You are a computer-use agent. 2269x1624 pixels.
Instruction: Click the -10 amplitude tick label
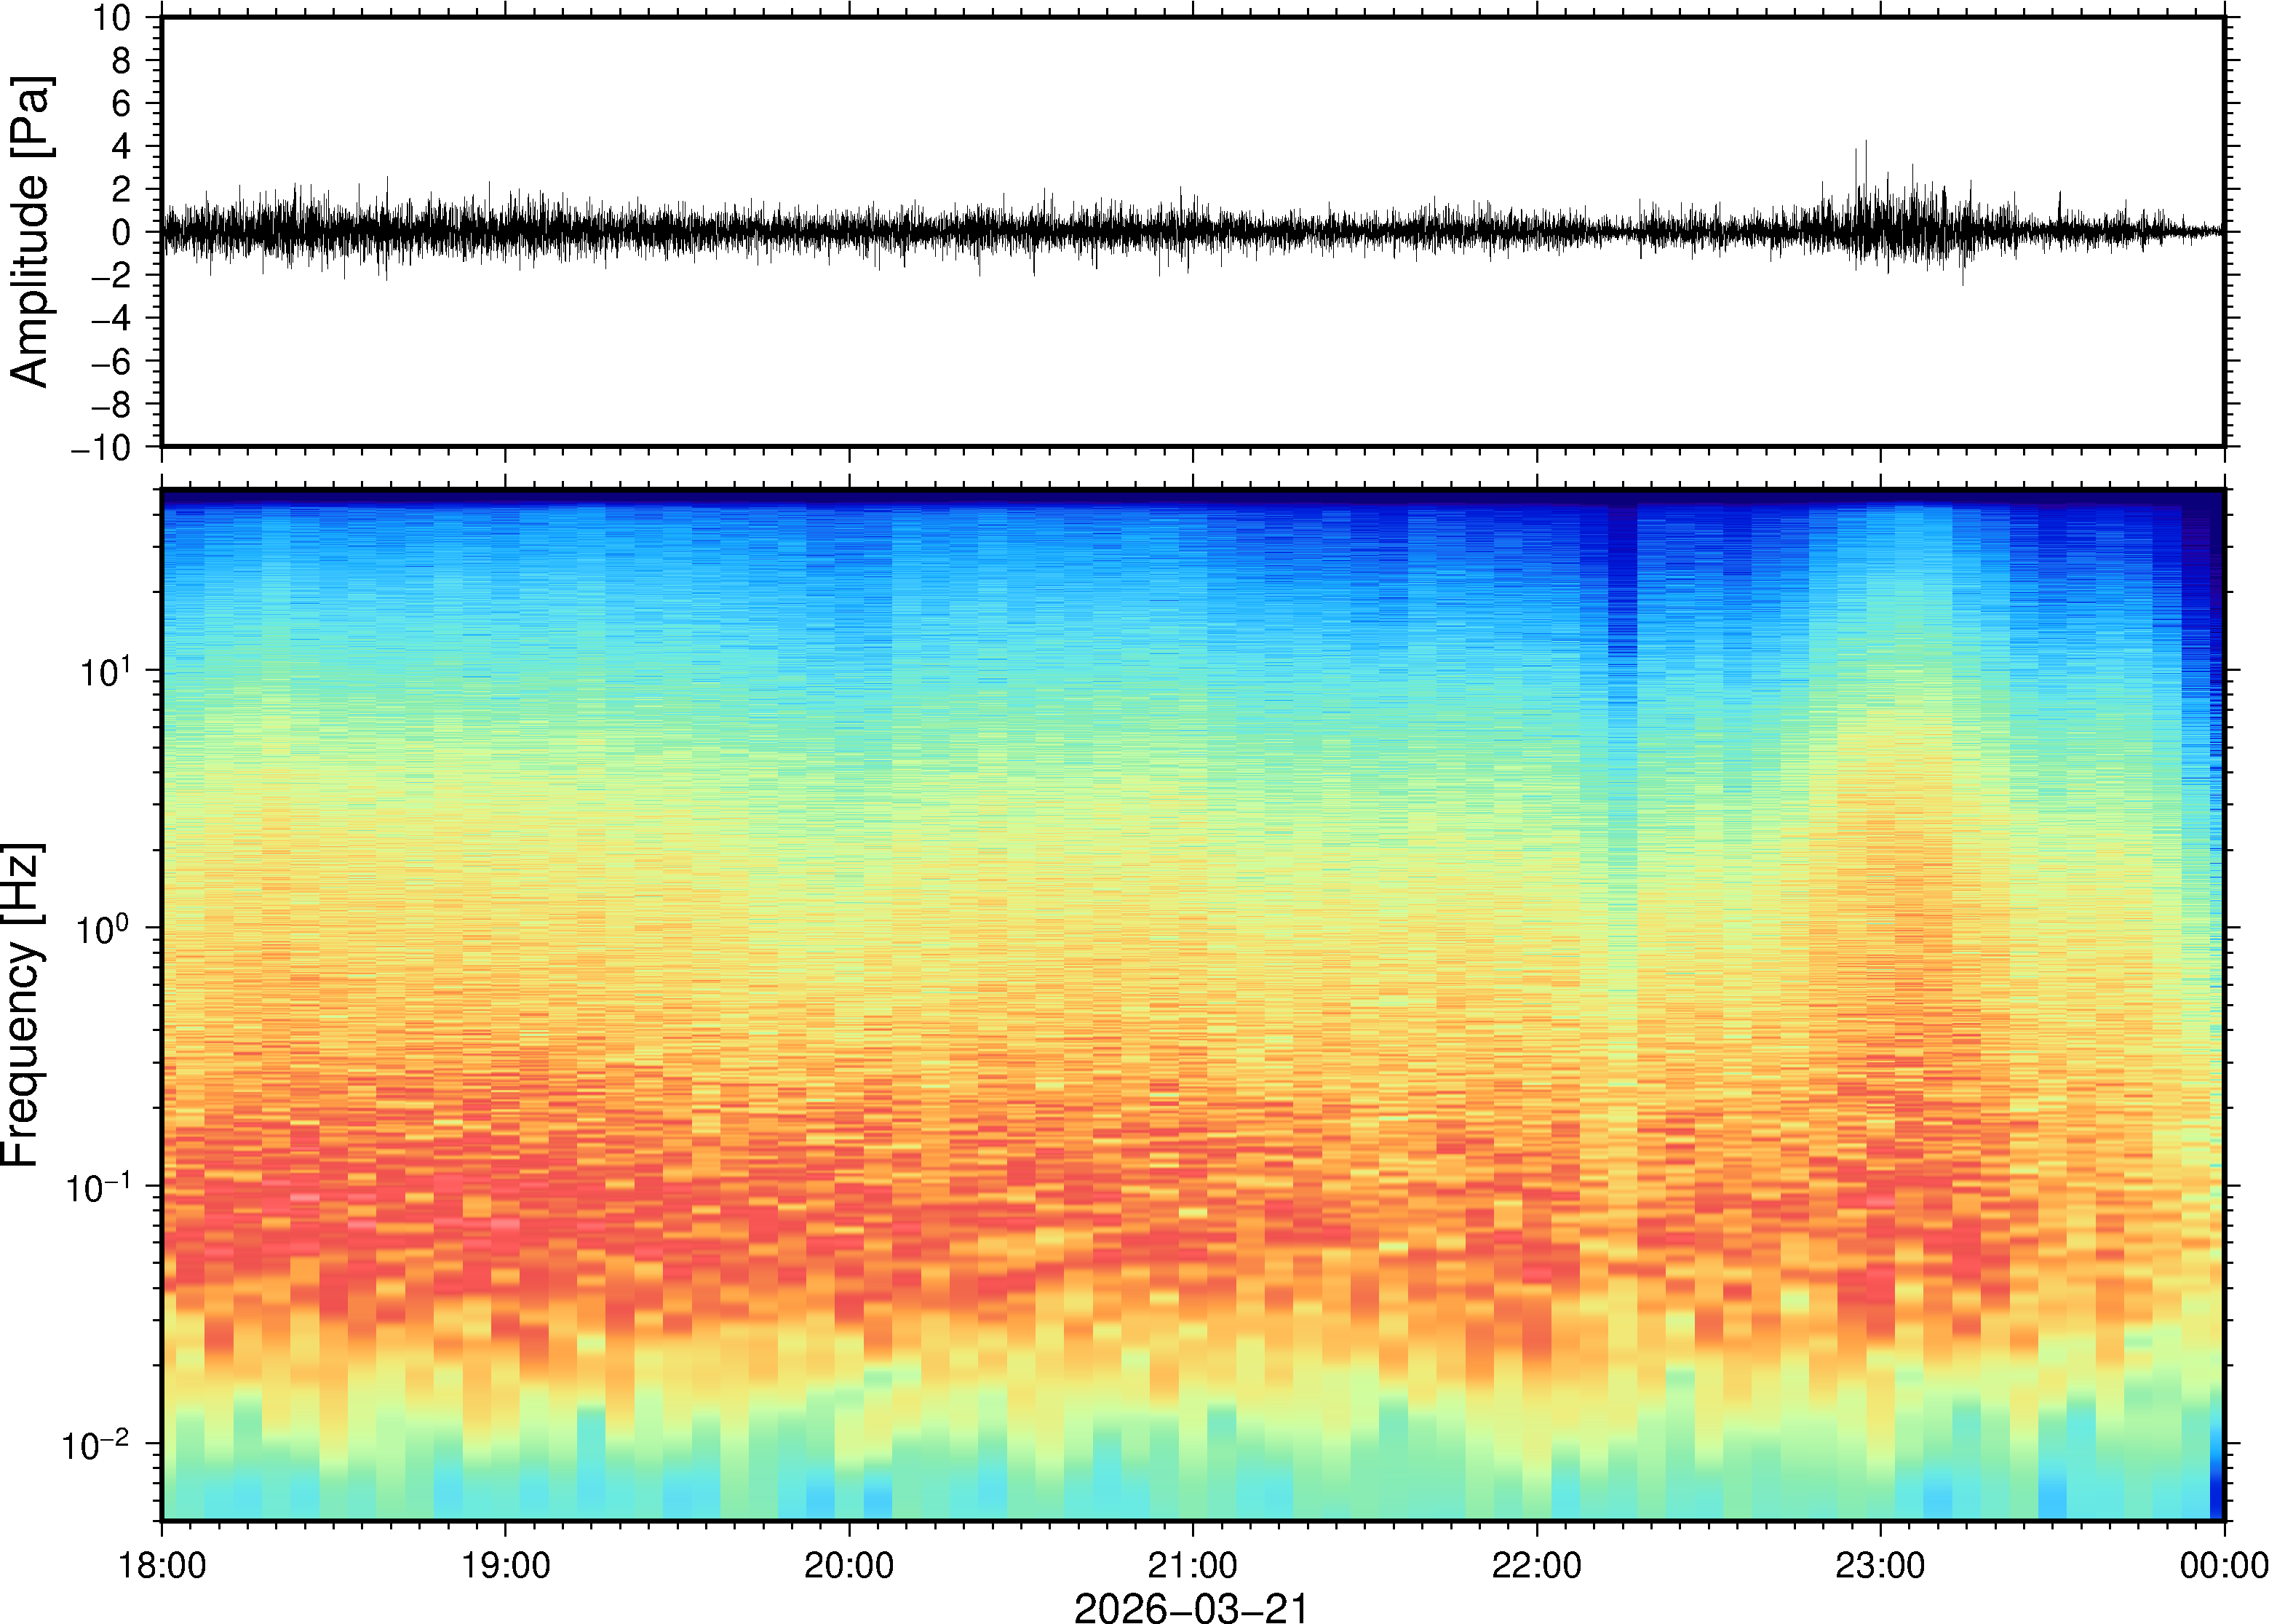coord(101,448)
